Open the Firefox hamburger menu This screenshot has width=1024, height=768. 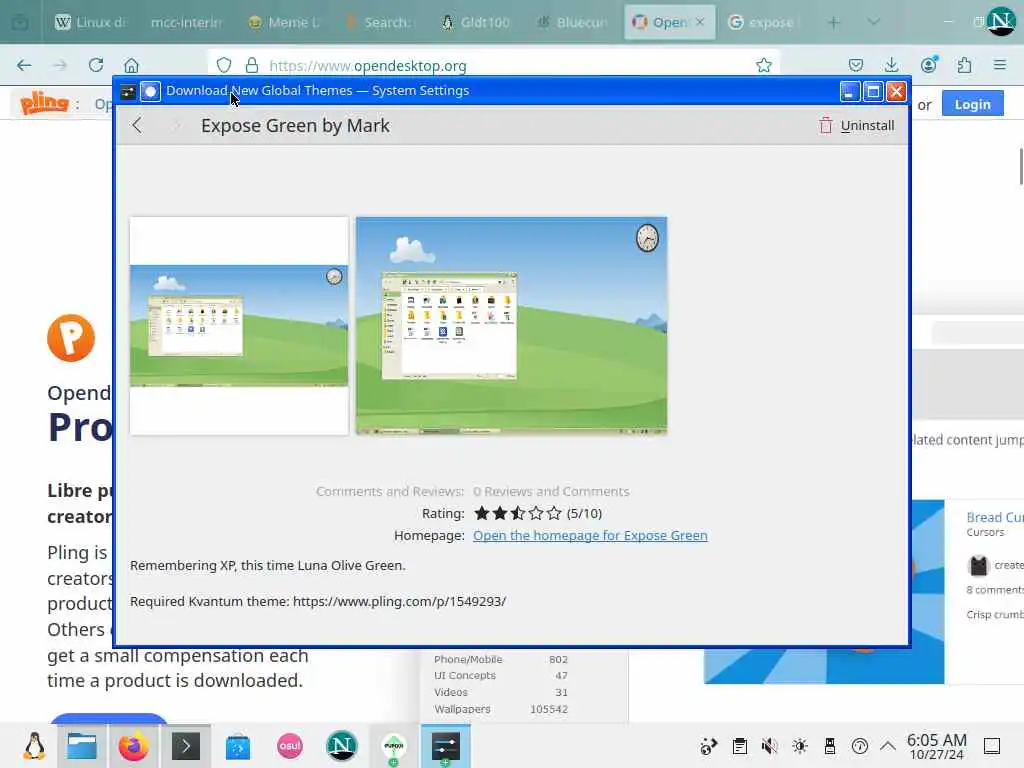click(1000, 65)
